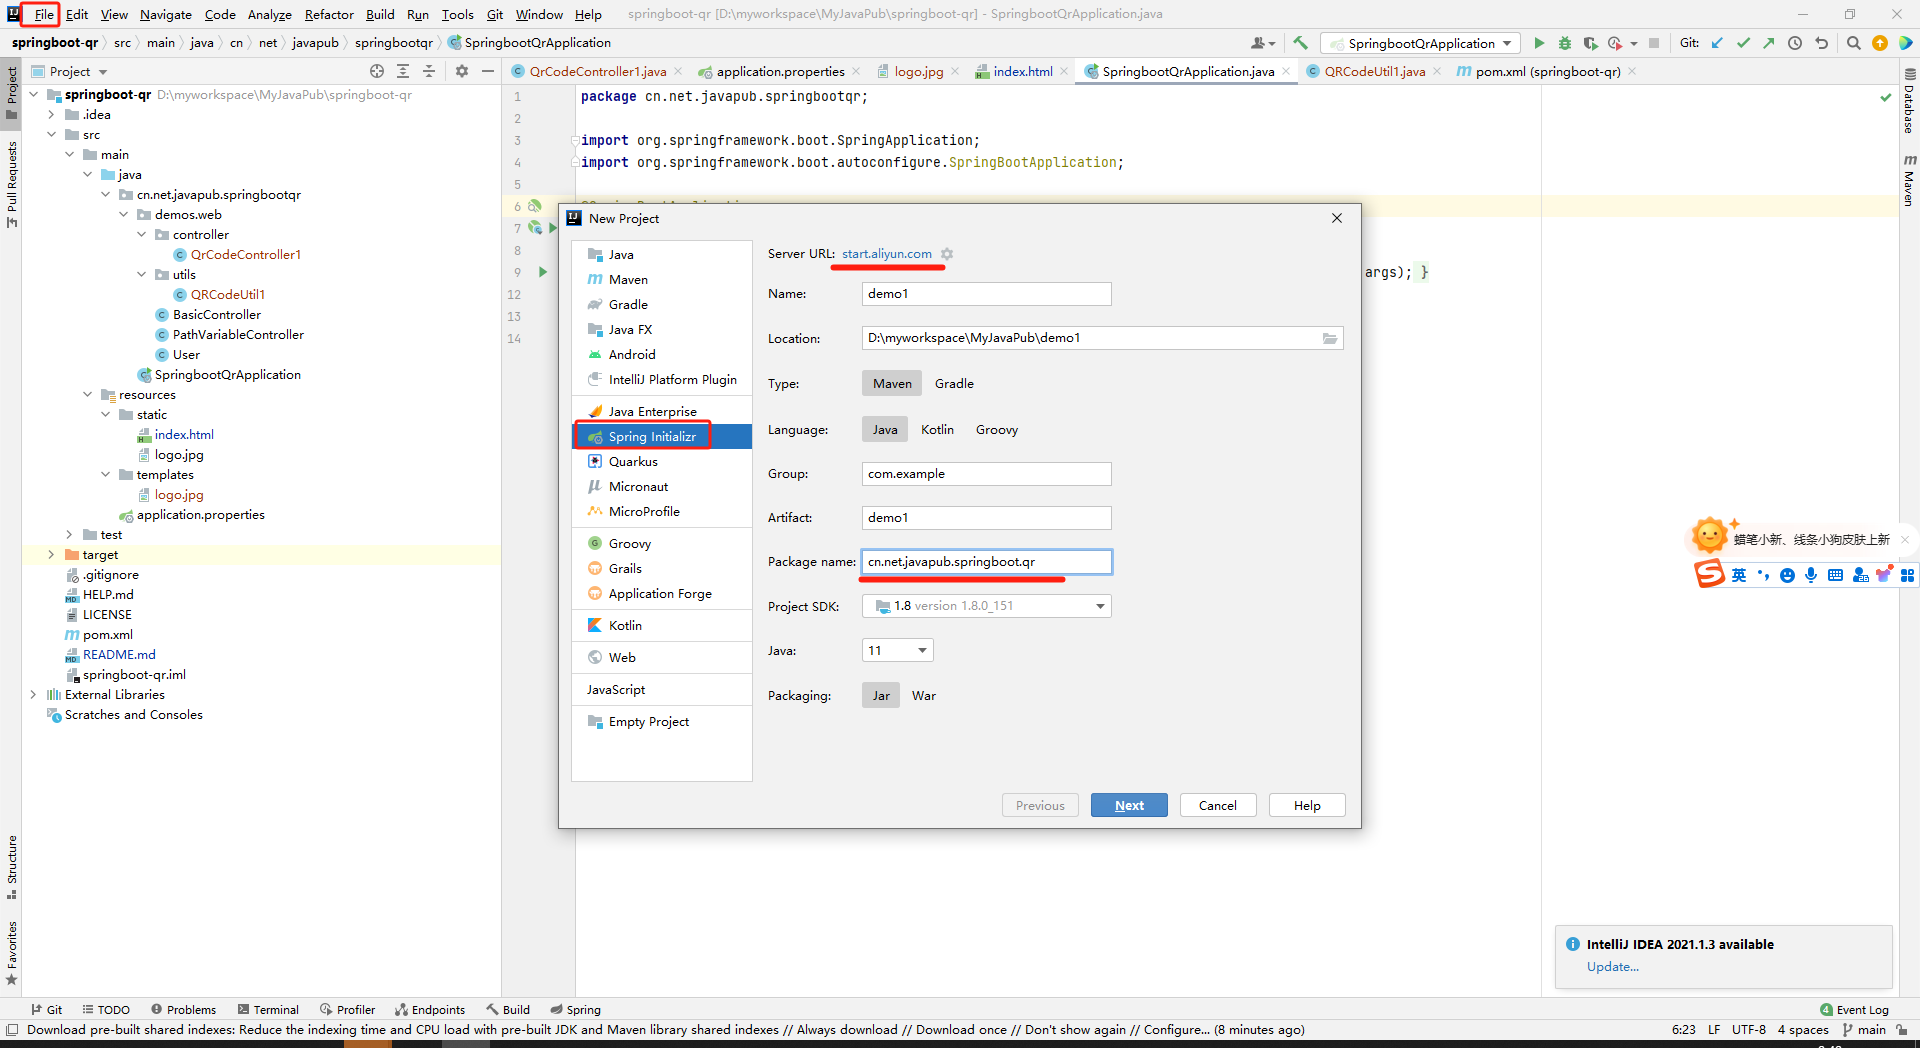The height and width of the screenshot is (1048, 1920).
Task: Click the browse folder icon in Location field
Action: click(x=1330, y=338)
